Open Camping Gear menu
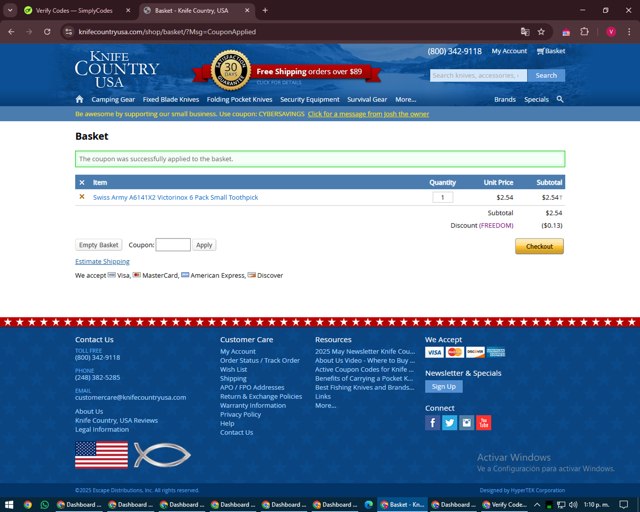Image resolution: width=640 pixels, height=512 pixels. (x=113, y=99)
